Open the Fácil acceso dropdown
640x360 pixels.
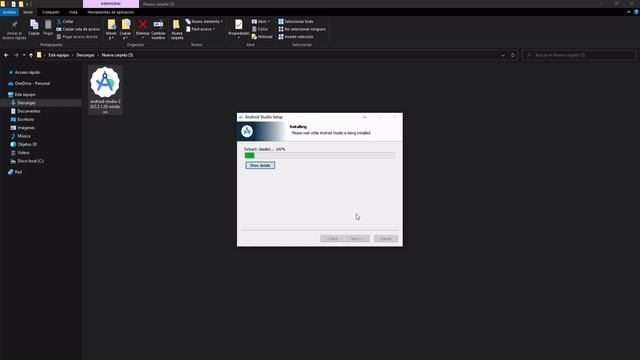click(200, 29)
